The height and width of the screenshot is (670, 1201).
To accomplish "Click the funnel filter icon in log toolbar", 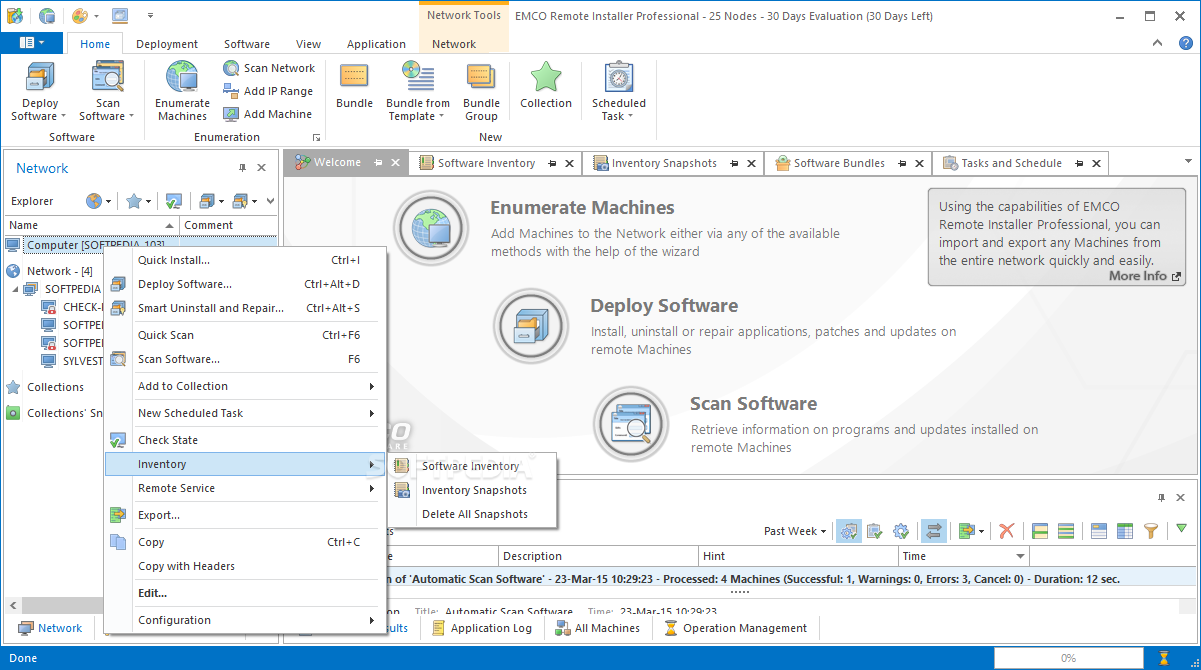I will pyautogui.click(x=1151, y=531).
